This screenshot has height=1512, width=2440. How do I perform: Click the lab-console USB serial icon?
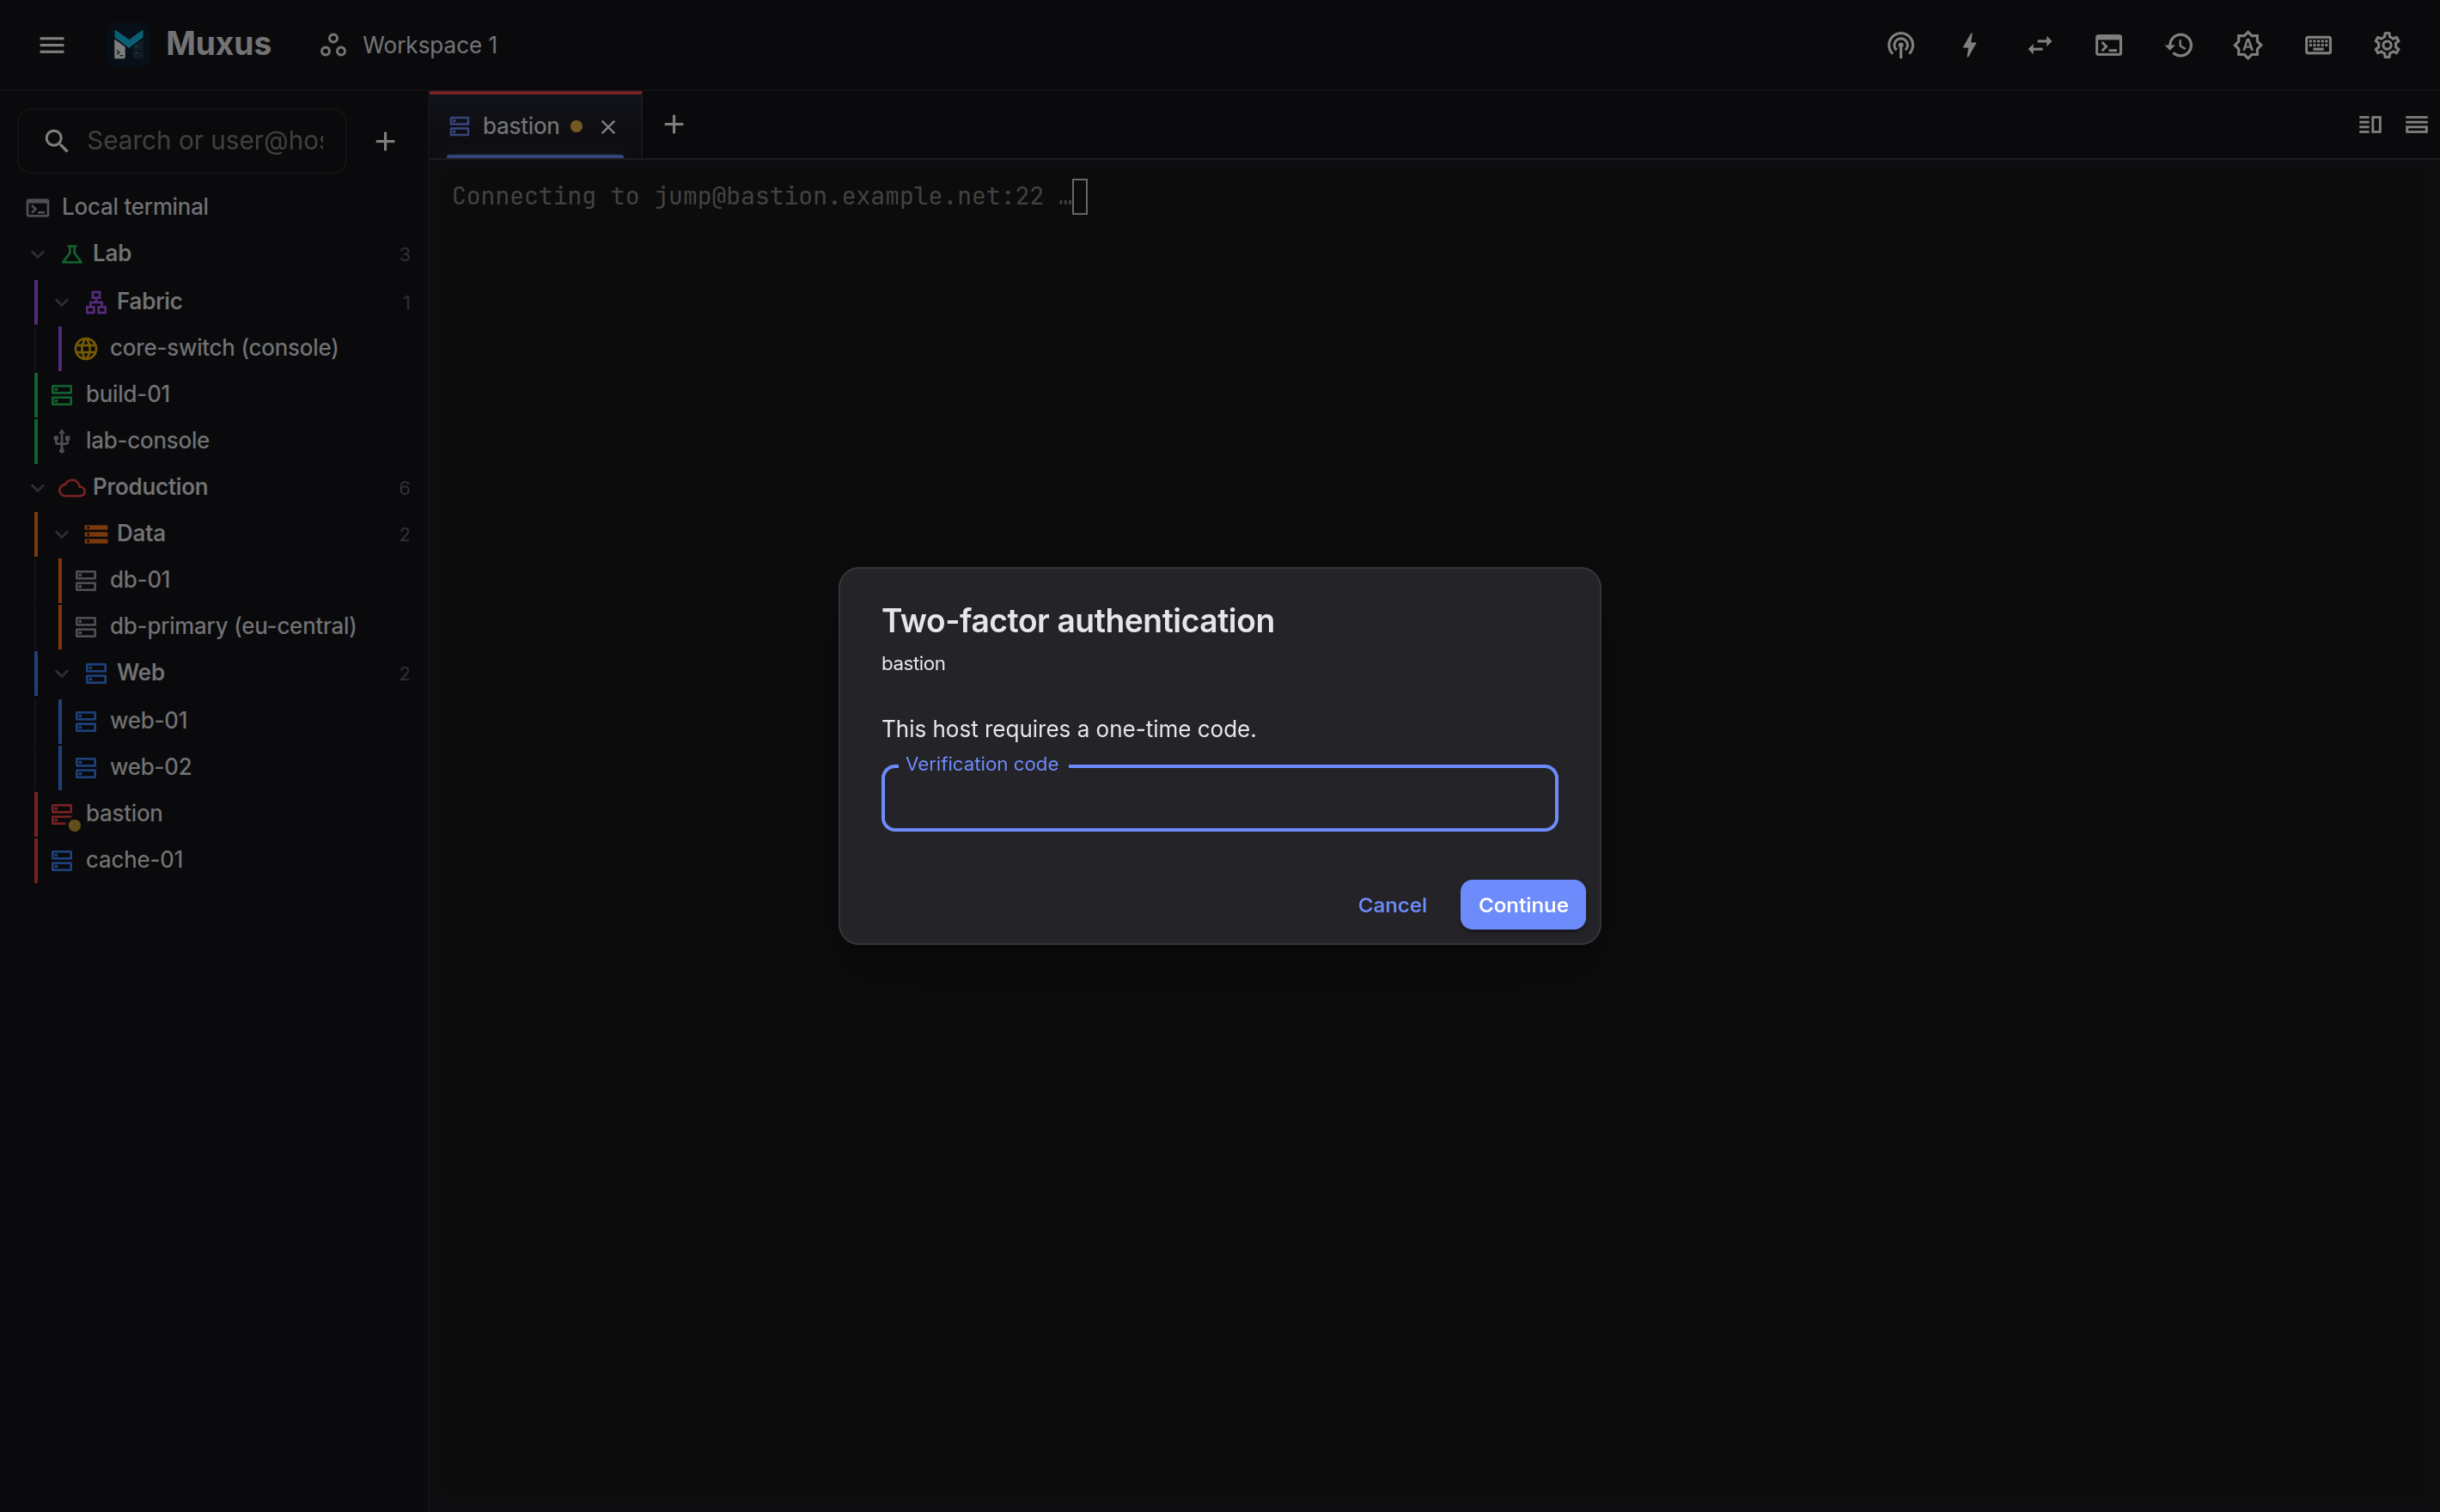[x=62, y=441]
